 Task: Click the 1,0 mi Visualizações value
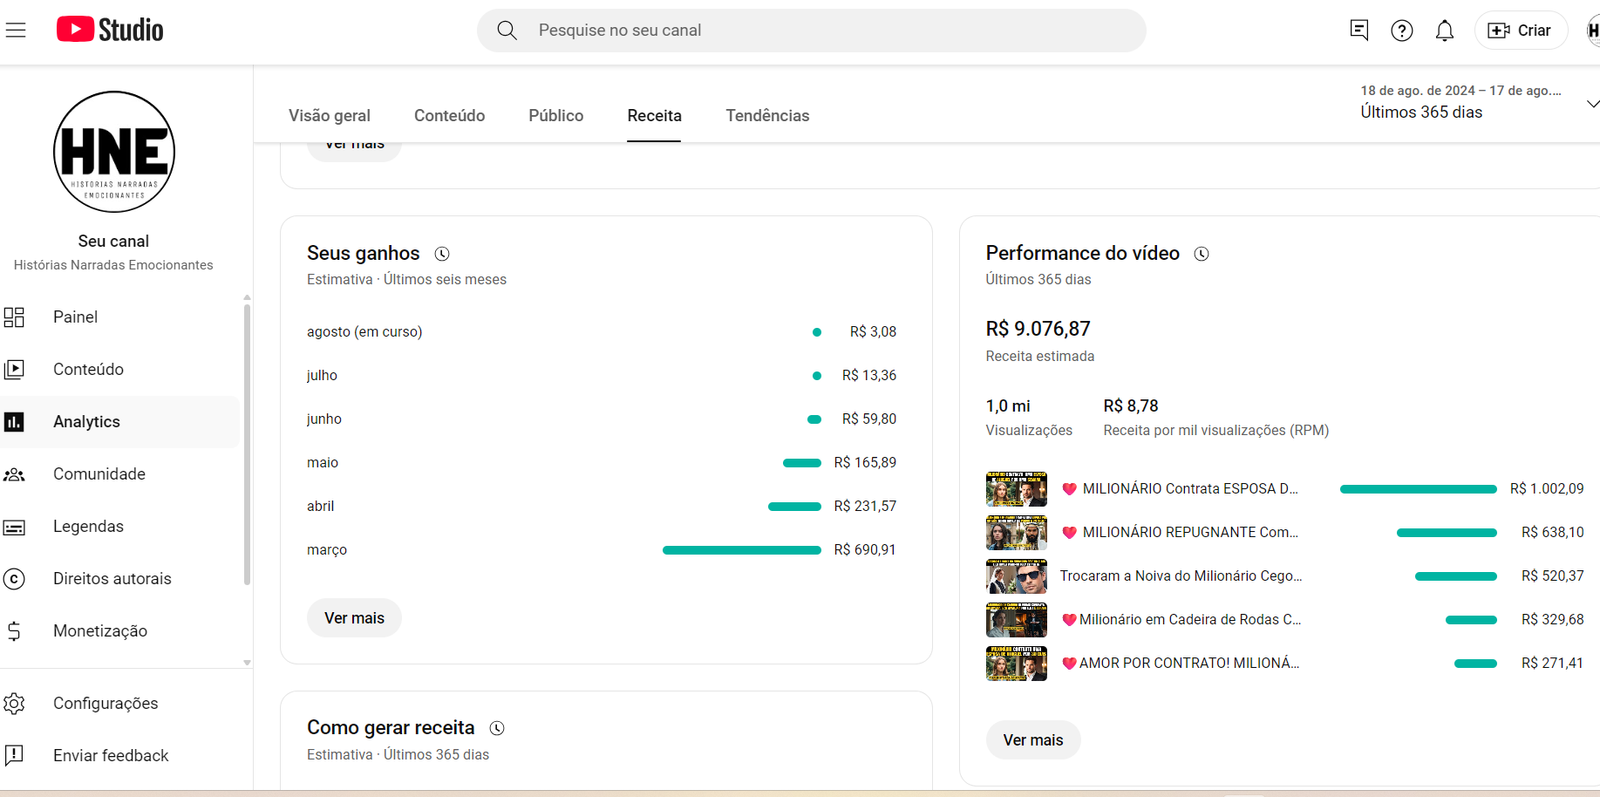(x=1008, y=406)
